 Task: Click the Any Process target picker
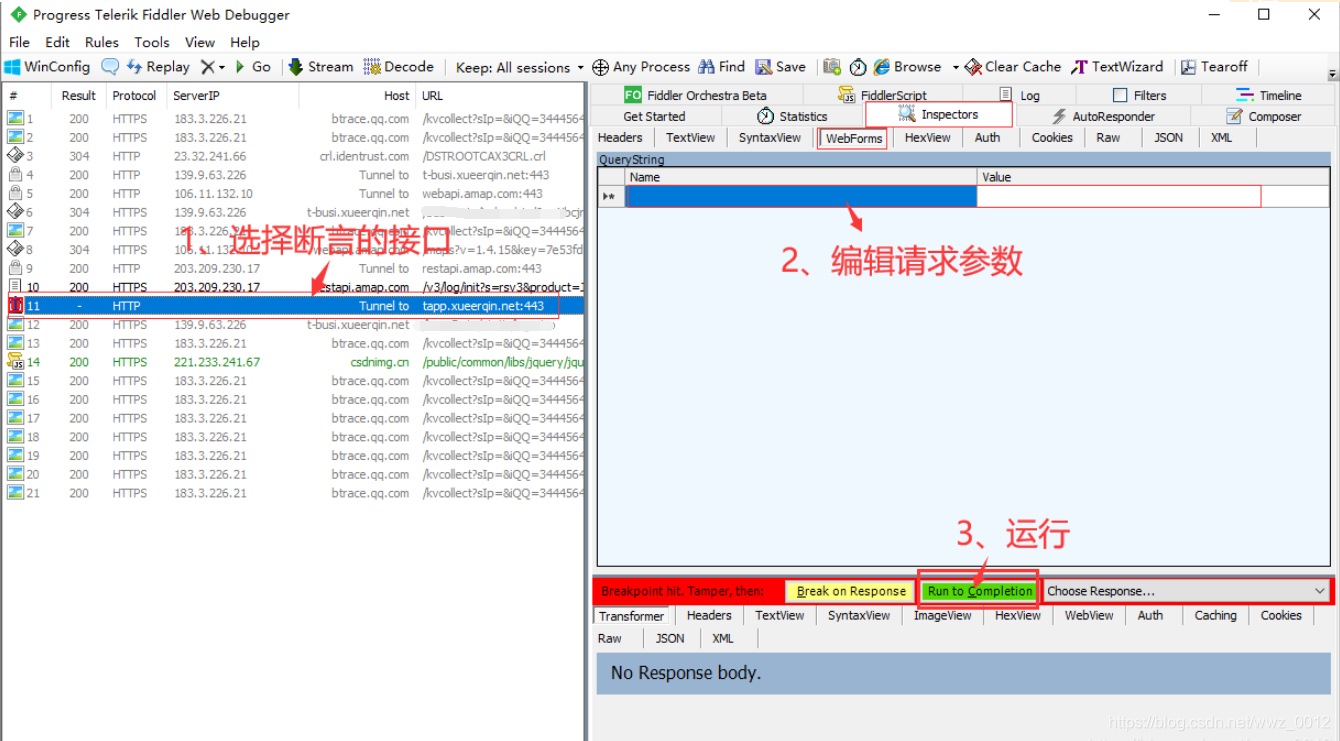[641, 67]
